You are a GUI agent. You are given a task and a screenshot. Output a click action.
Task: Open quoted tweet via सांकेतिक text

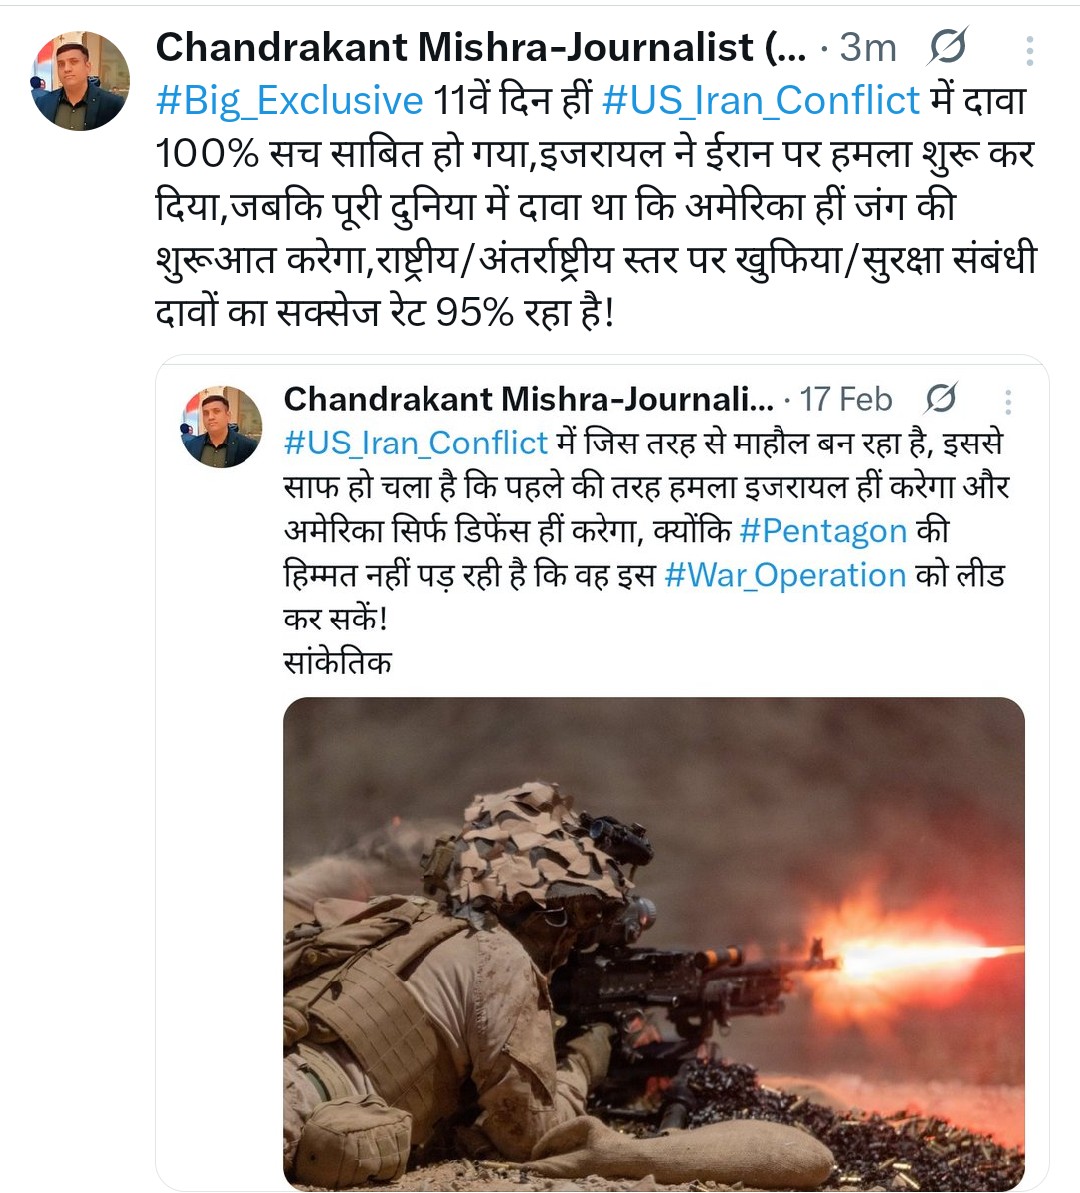pos(337,663)
